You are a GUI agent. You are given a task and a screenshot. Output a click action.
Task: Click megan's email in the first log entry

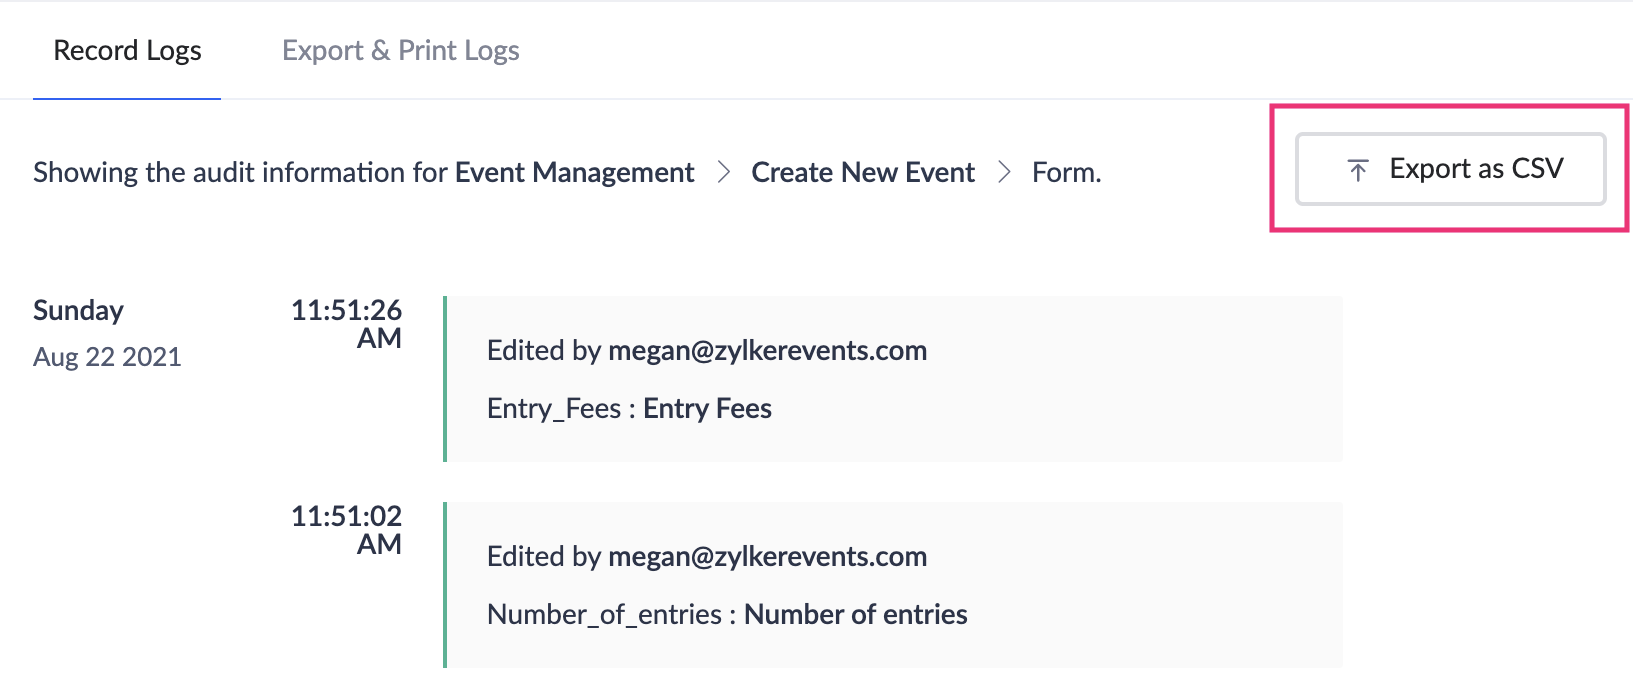point(767,350)
